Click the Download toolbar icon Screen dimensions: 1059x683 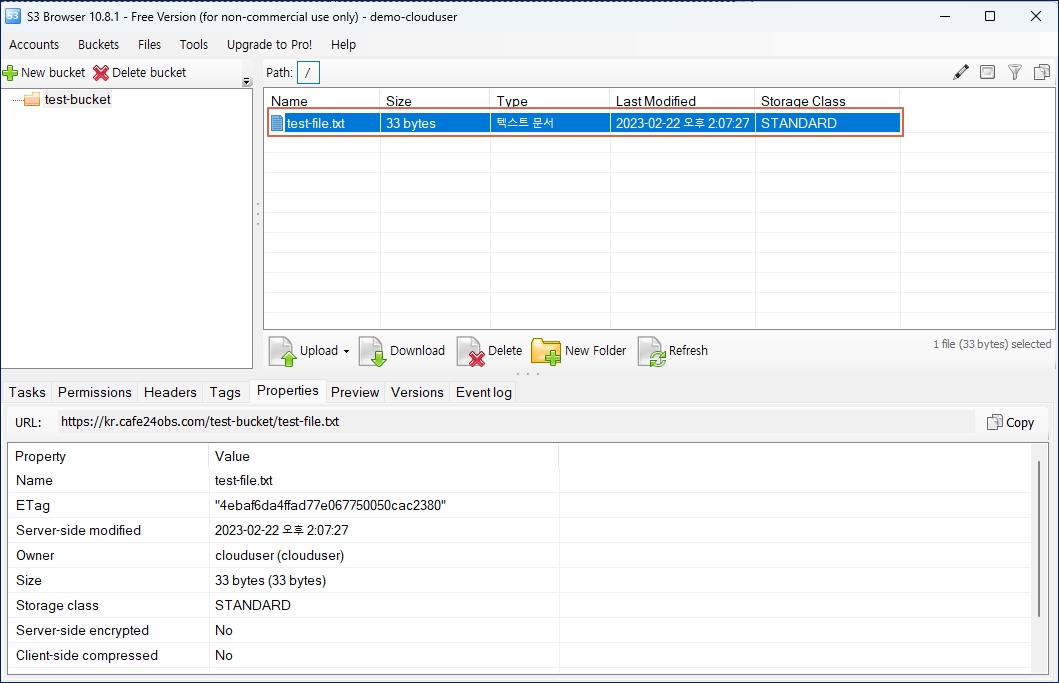tap(372, 351)
